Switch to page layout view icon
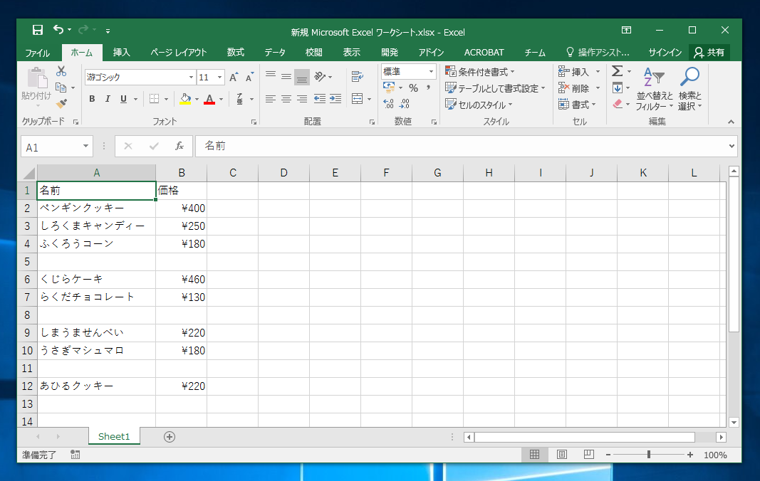The height and width of the screenshot is (481, 760). 562,454
